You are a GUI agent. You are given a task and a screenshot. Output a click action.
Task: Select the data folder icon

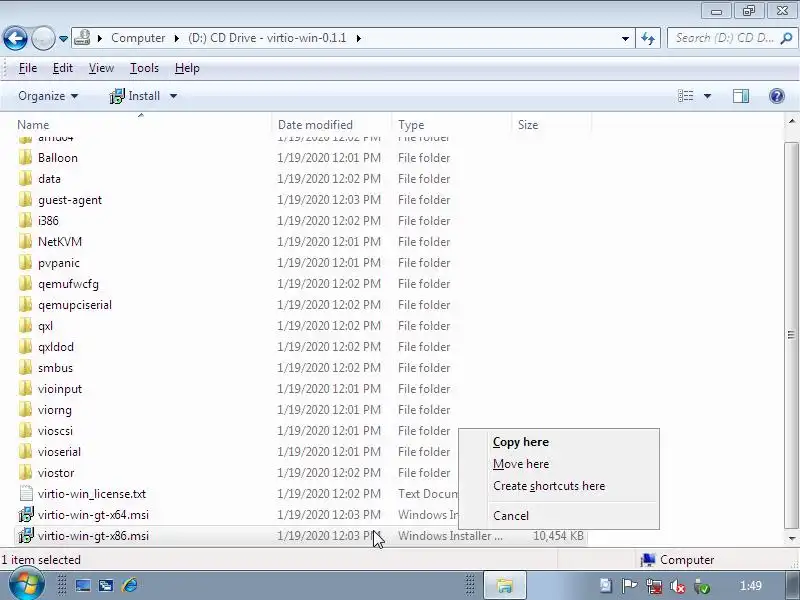[25, 179]
